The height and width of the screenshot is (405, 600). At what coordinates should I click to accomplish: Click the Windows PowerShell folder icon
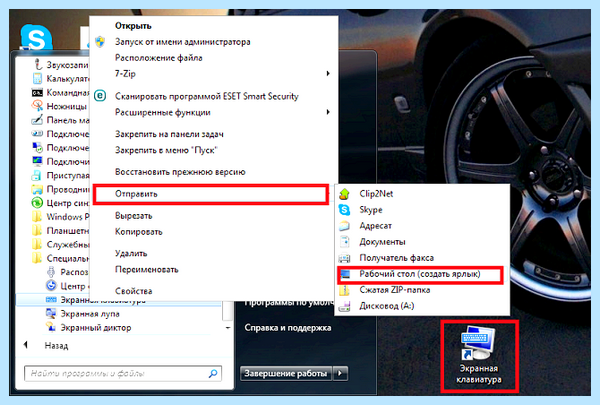[x=38, y=217]
